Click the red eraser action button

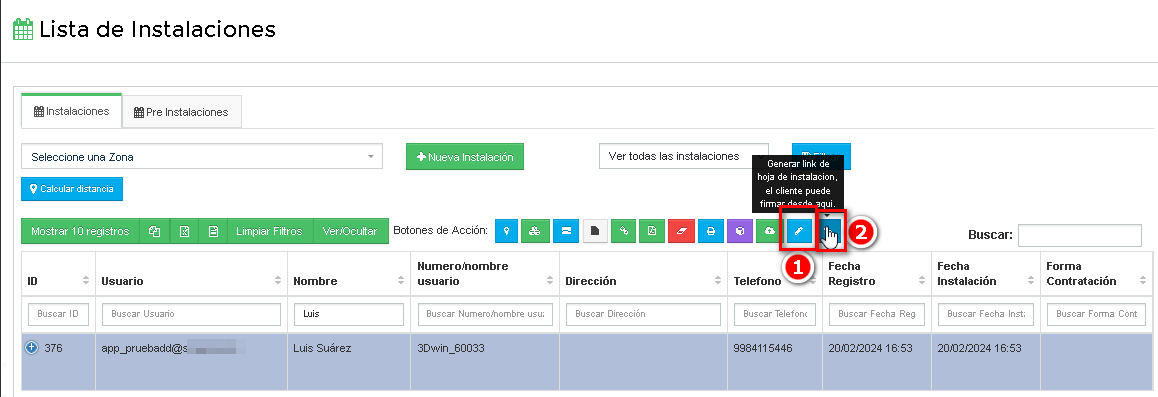[682, 231]
